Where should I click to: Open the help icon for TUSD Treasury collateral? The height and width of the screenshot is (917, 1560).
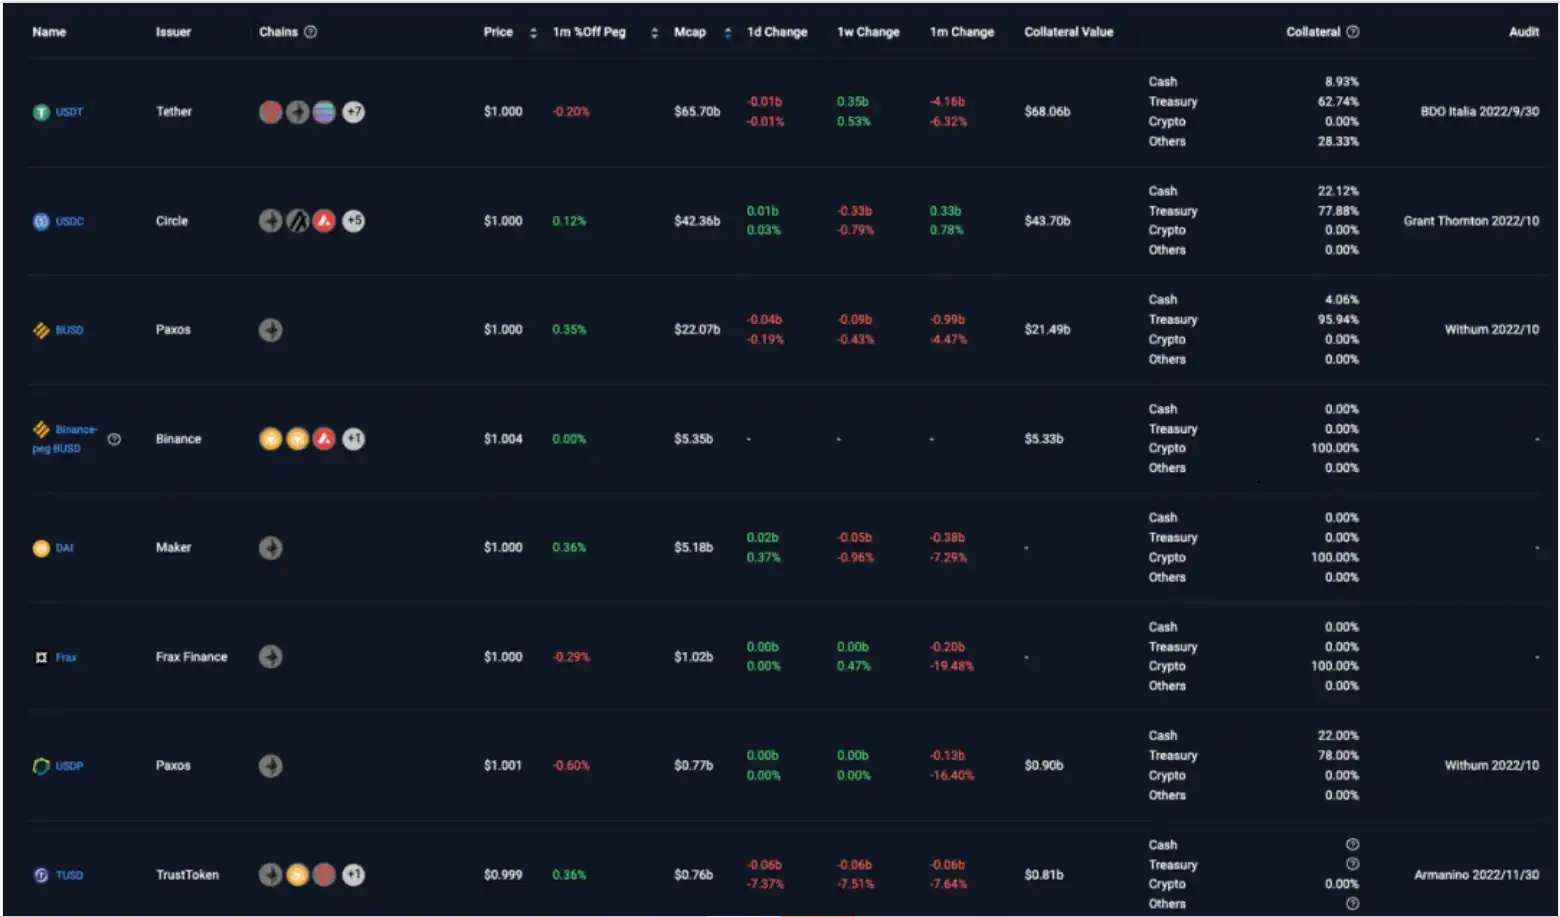pos(1352,864)
